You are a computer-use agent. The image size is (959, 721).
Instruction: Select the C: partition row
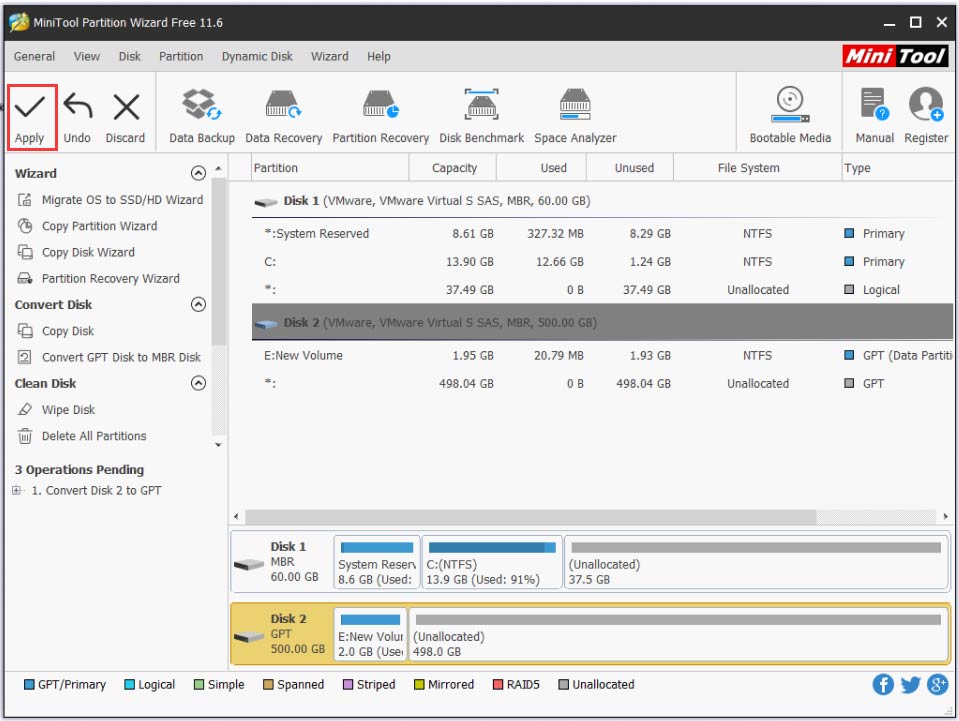(x=602, y=262)
